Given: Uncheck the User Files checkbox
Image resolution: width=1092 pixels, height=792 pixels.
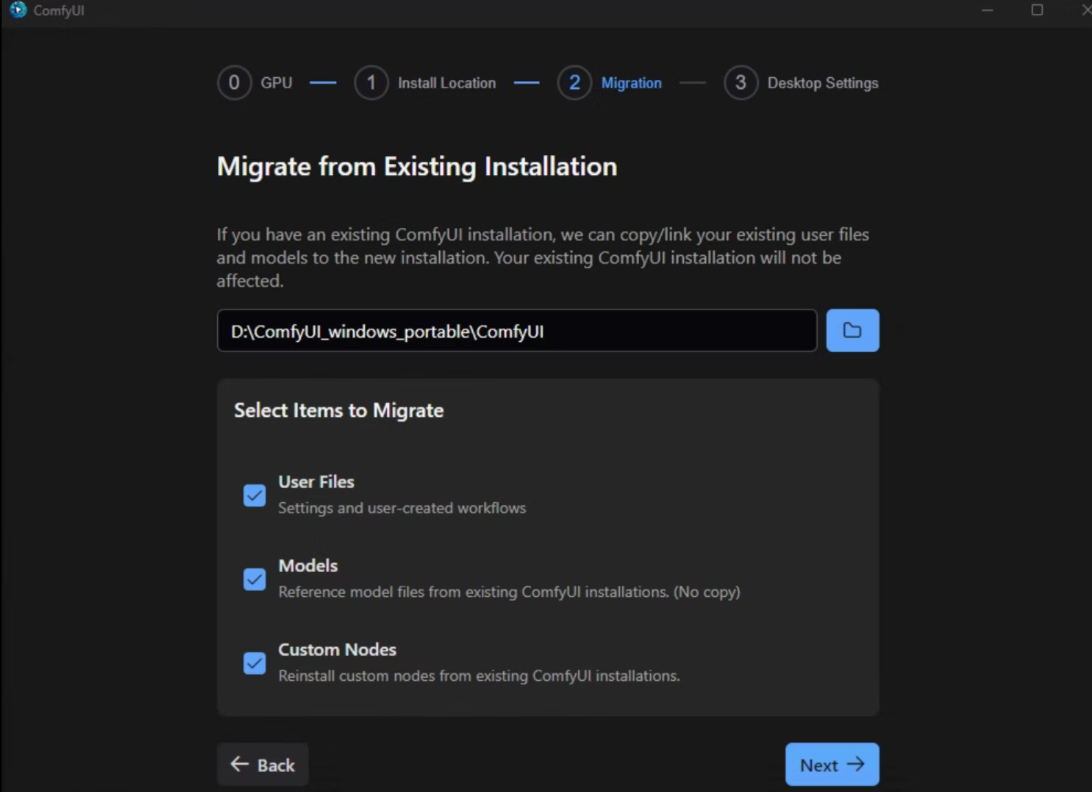Looking at the screenshot, I should click(254, 495).
